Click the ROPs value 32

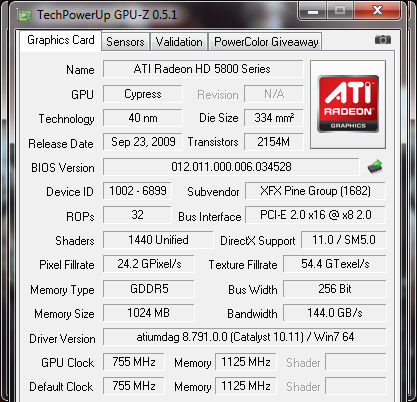point(137,215)
